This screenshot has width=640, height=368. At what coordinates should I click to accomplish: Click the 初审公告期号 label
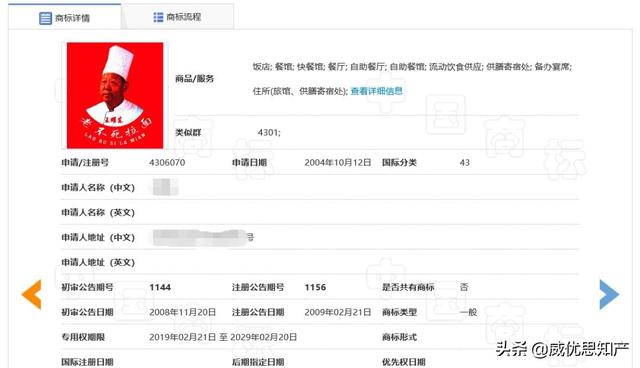[87, 287]
